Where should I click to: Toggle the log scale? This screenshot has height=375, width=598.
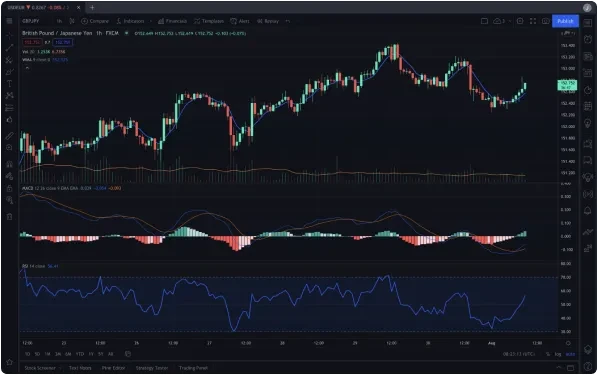(558, 354)
